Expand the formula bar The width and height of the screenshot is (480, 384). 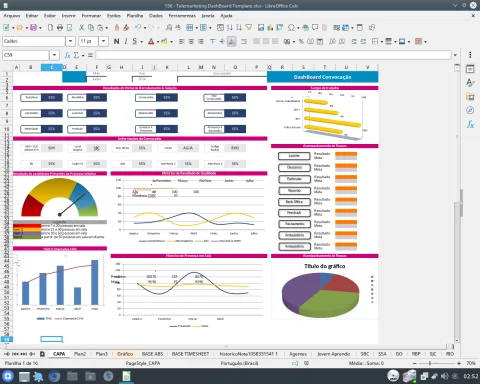coord(455,55)
